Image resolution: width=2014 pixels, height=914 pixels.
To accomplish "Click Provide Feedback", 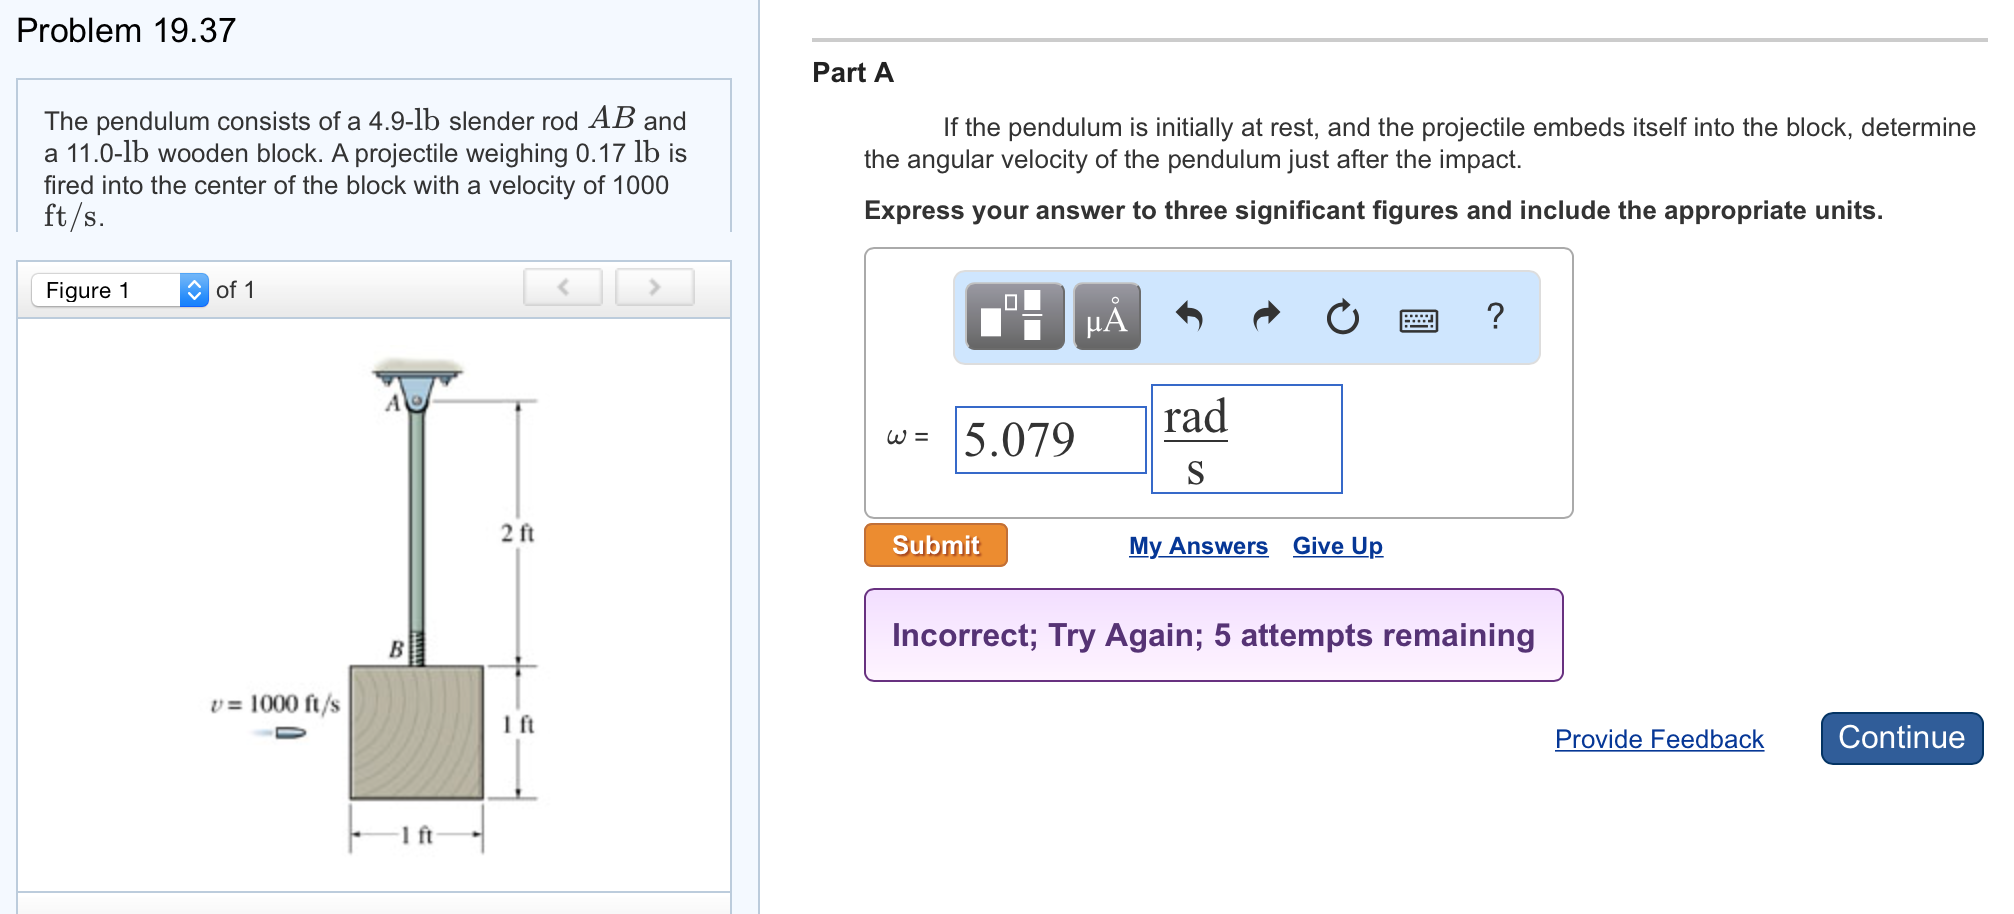I will click(x=1659, y=739).
